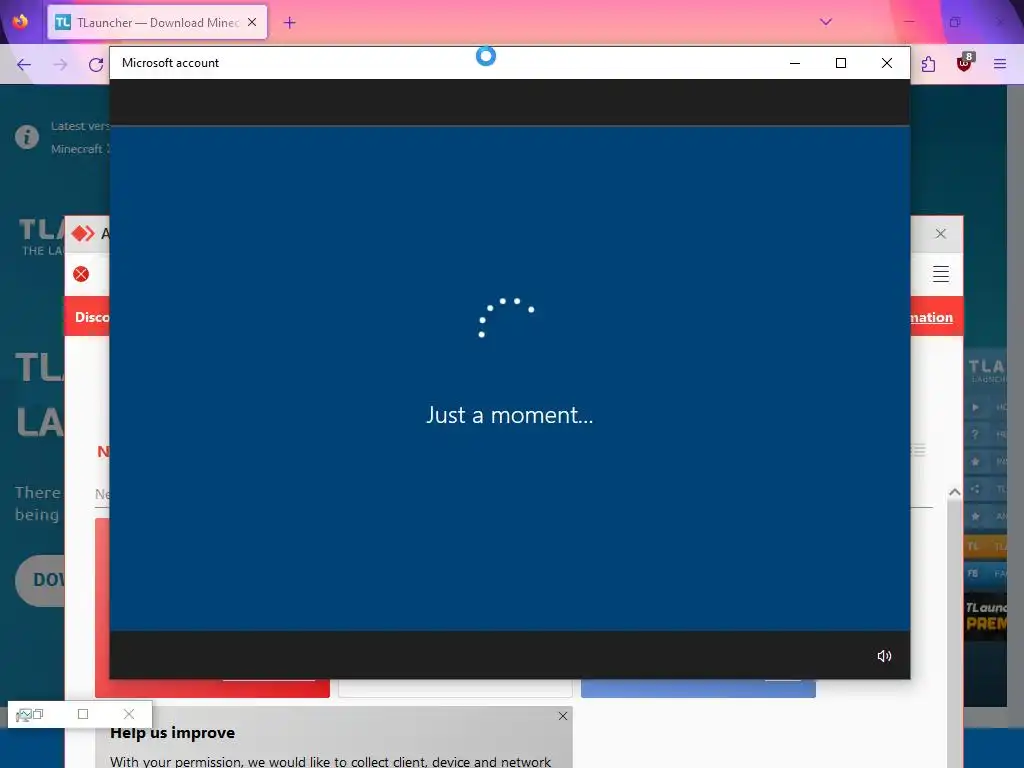Click Just a moment... text
Image resolution: width=1024 pixels, height=768 pixels.
click(x=509, y=415)
